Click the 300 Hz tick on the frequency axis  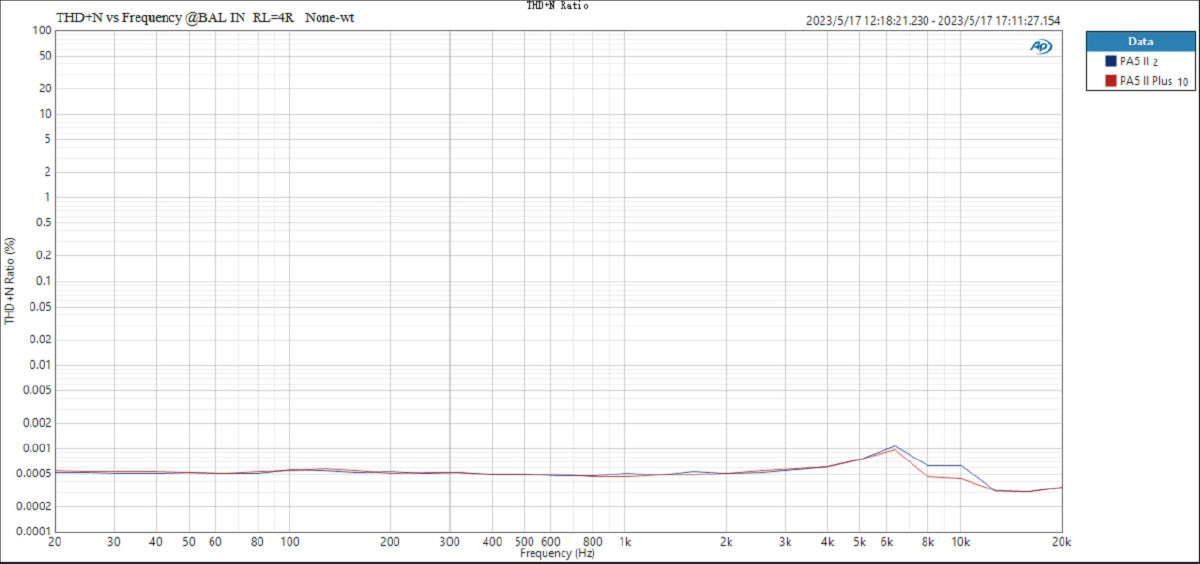point(449,542)
